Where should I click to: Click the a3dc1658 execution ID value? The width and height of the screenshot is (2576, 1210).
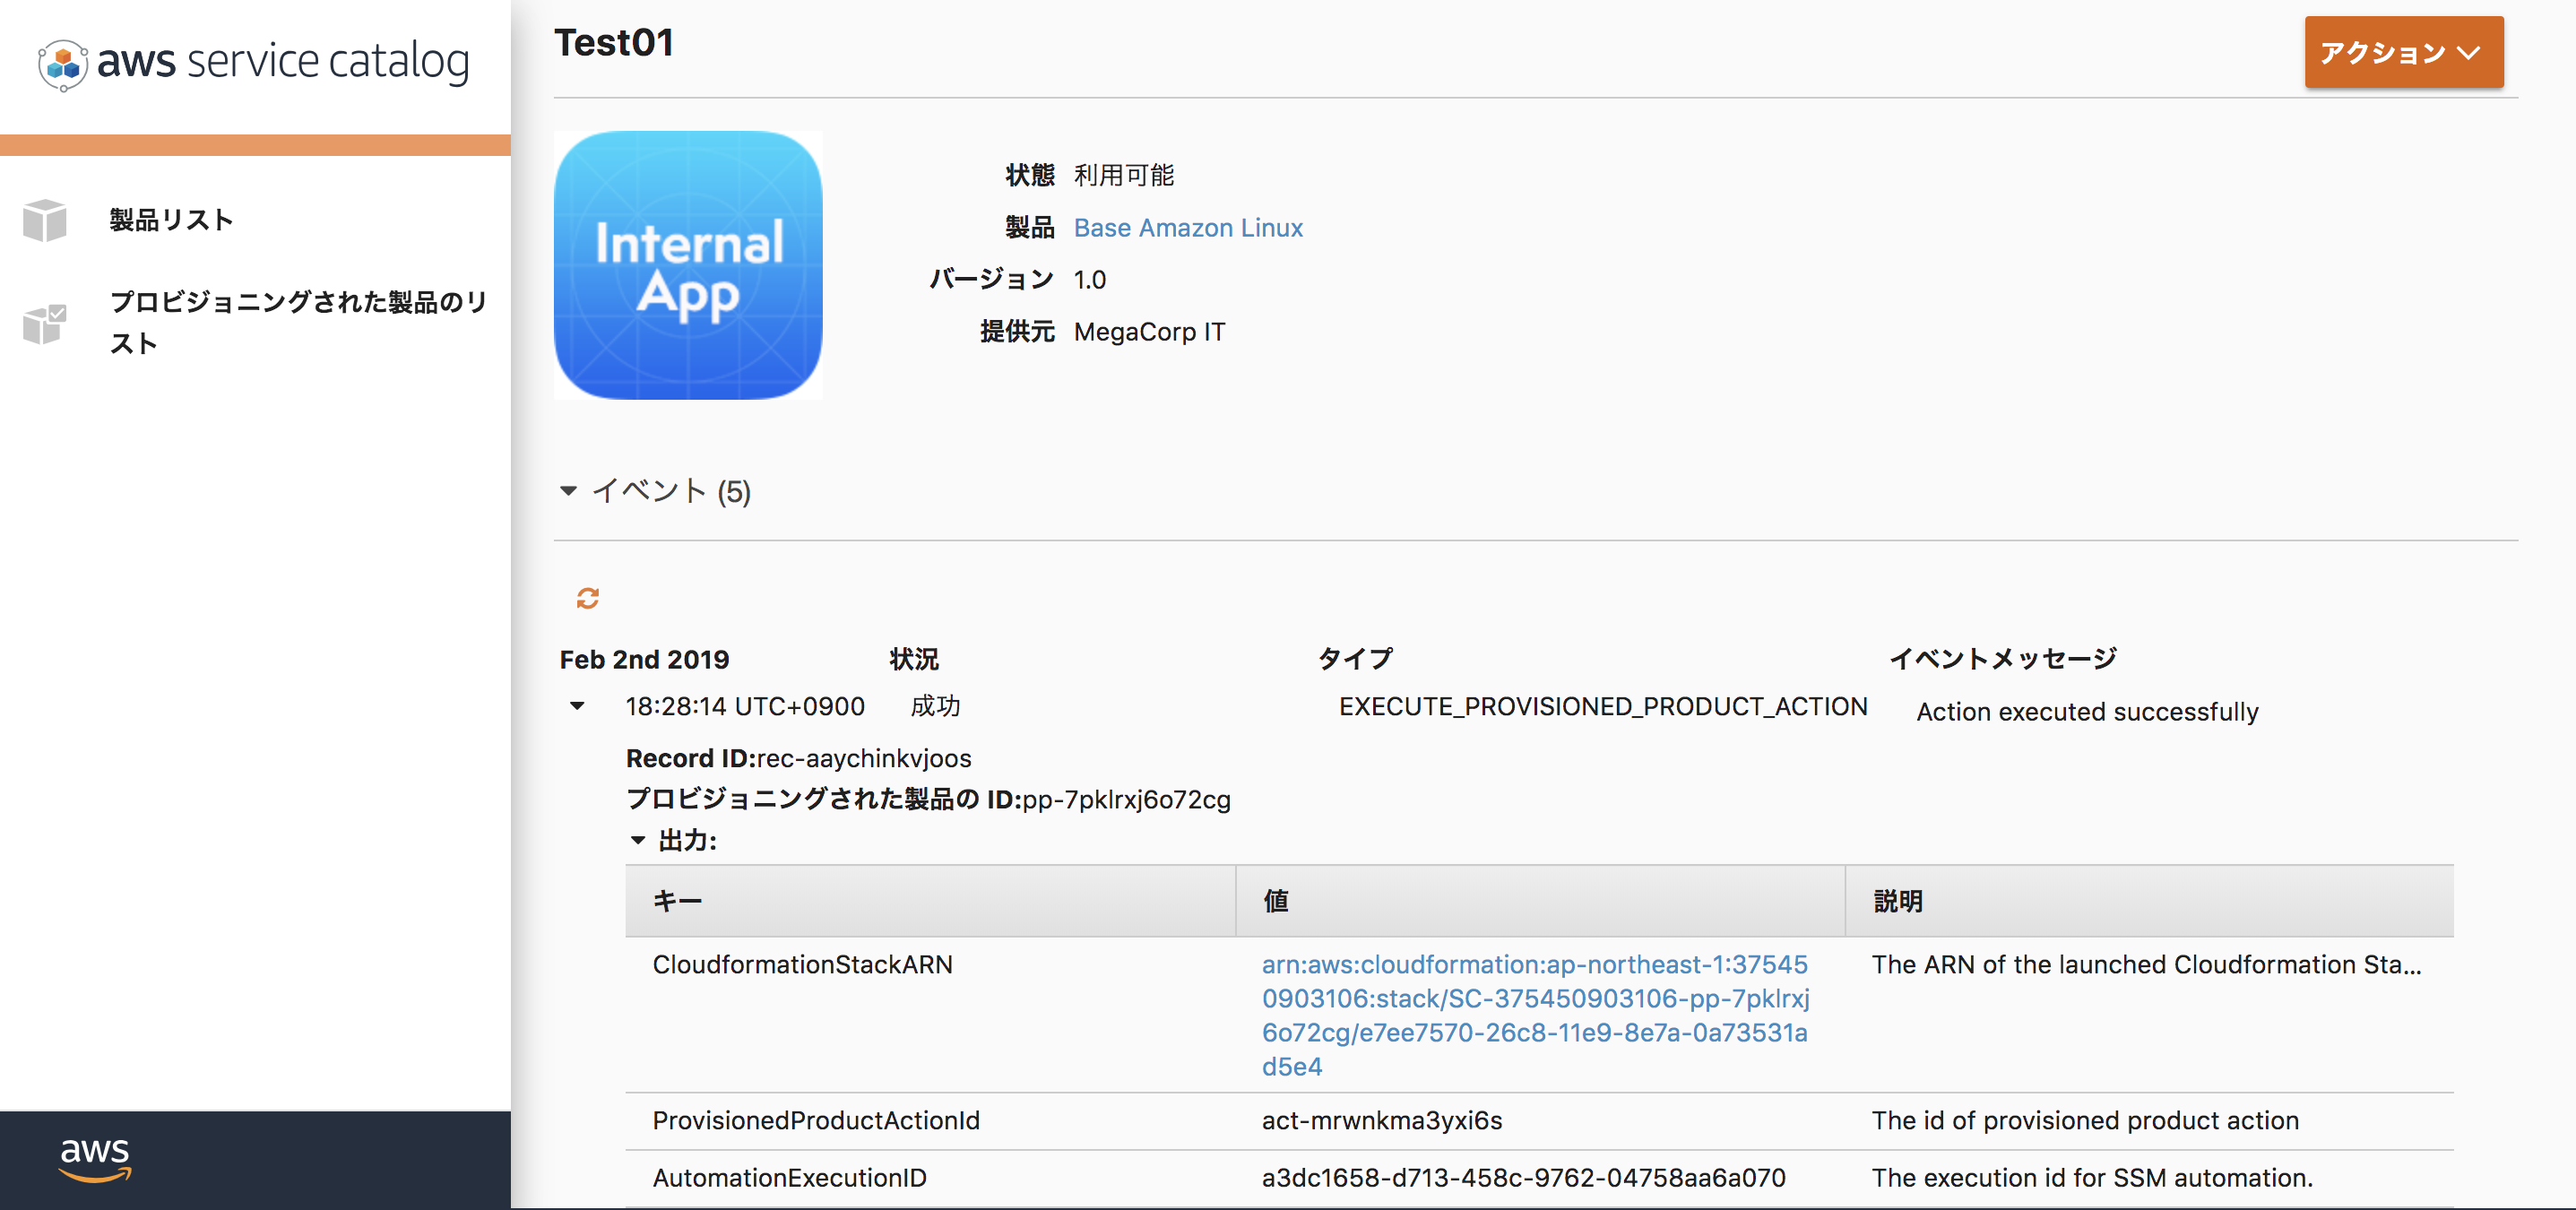pos(1523,1179)
